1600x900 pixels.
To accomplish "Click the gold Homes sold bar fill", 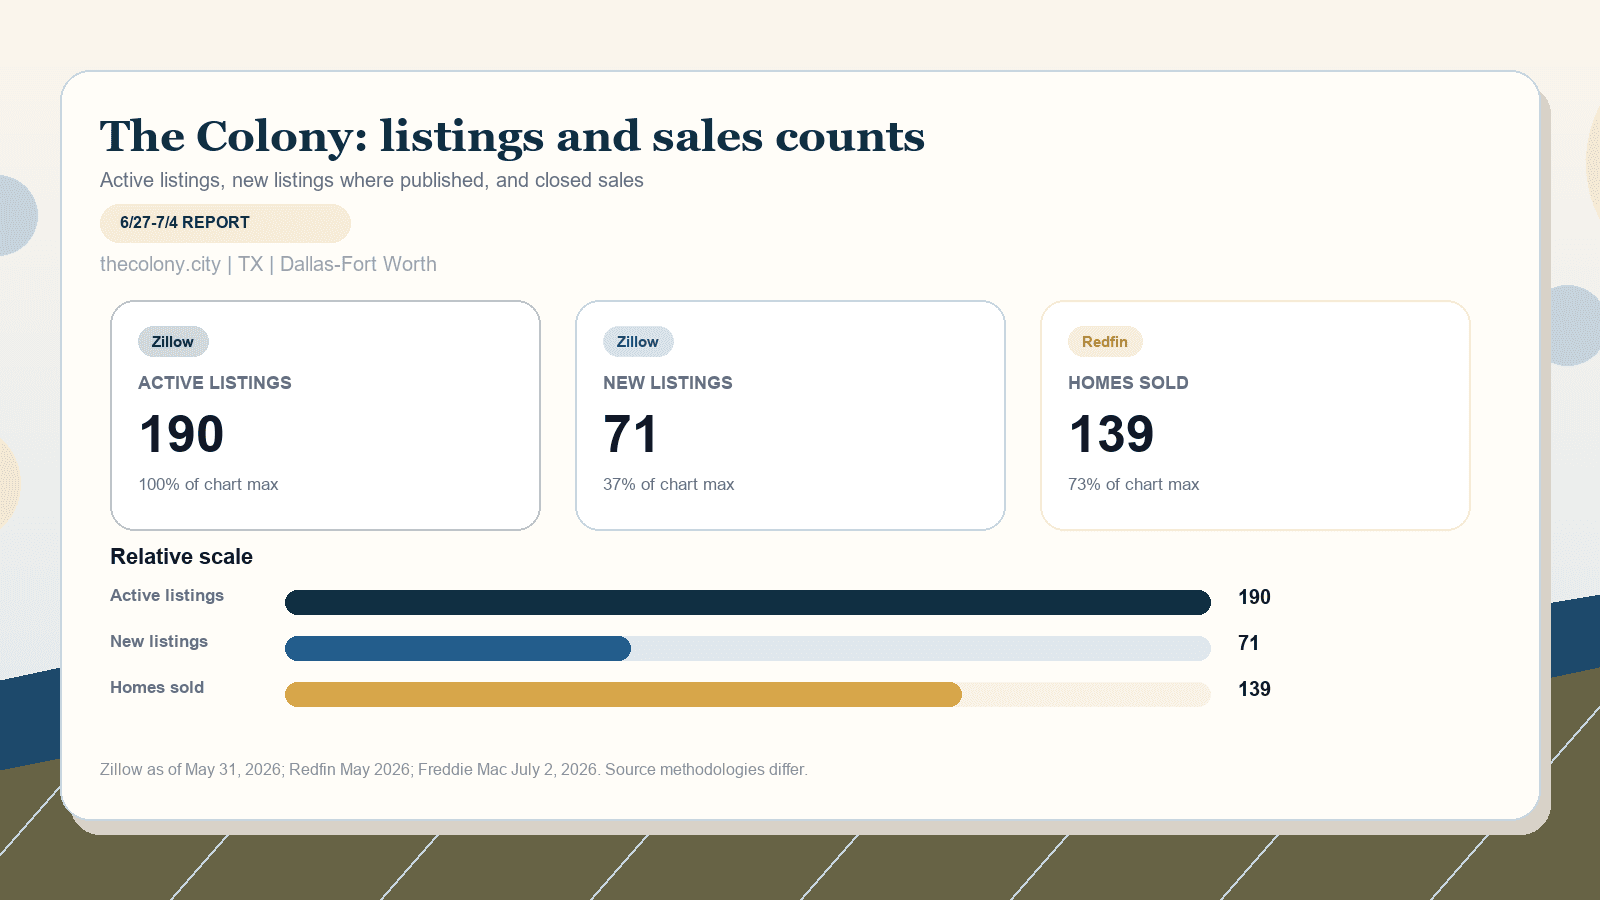I will pyautogui.click(x=623, y=694).
